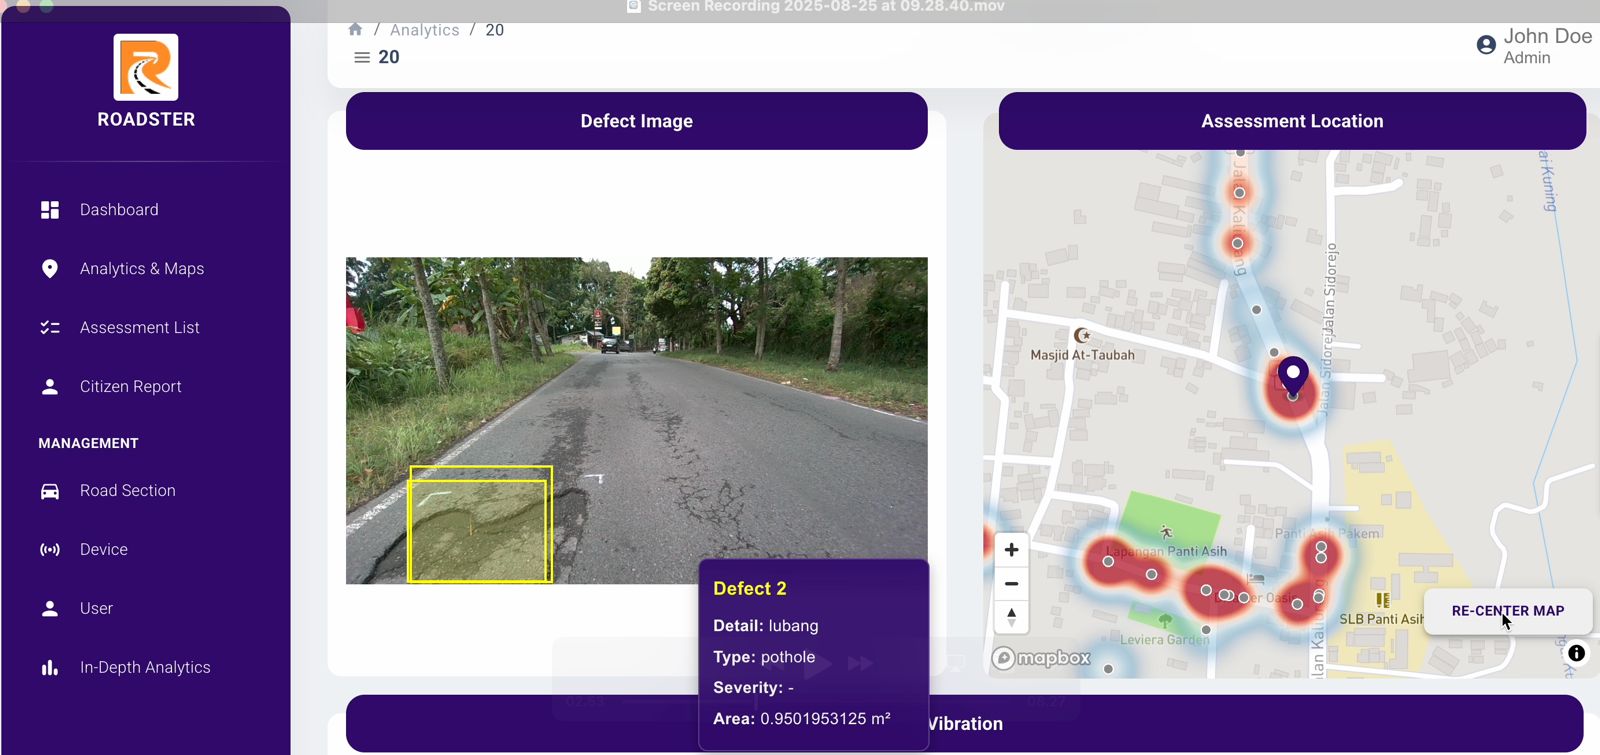Open the Dashboard sidebar item

[119, 210]
